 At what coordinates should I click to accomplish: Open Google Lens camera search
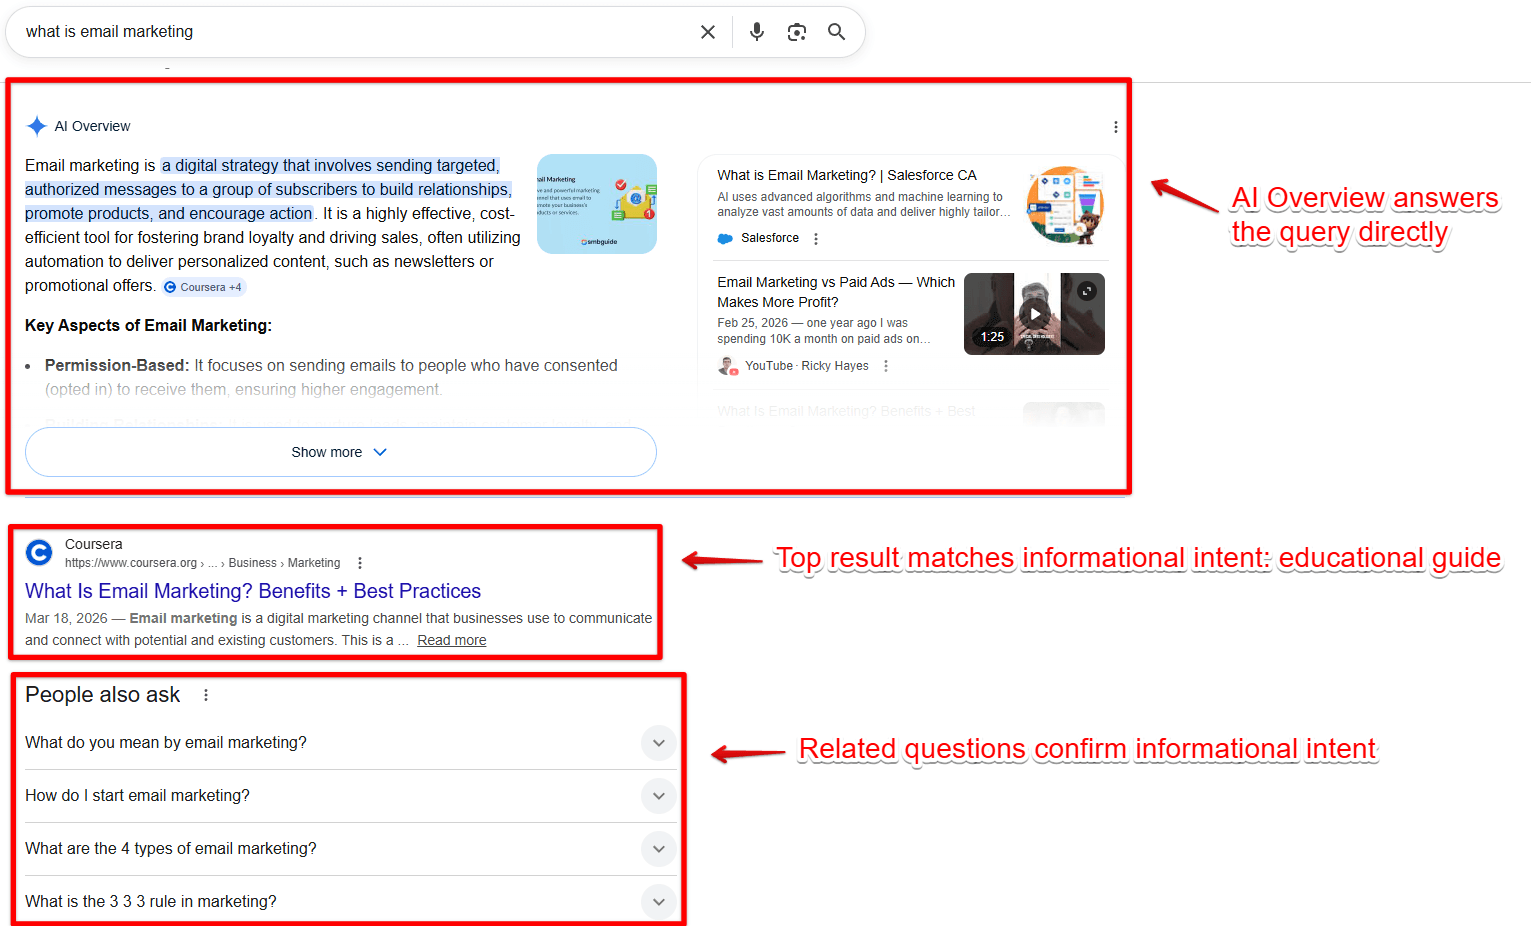pos(797,31)
